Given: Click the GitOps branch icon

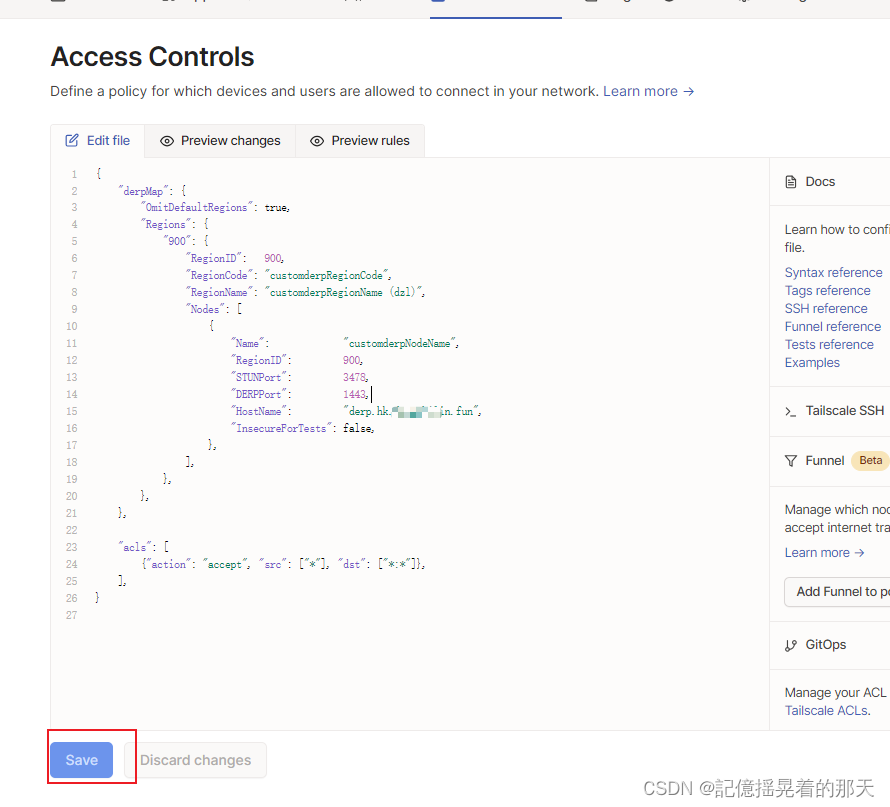Looking at the screenshot, I should [791, 645].
